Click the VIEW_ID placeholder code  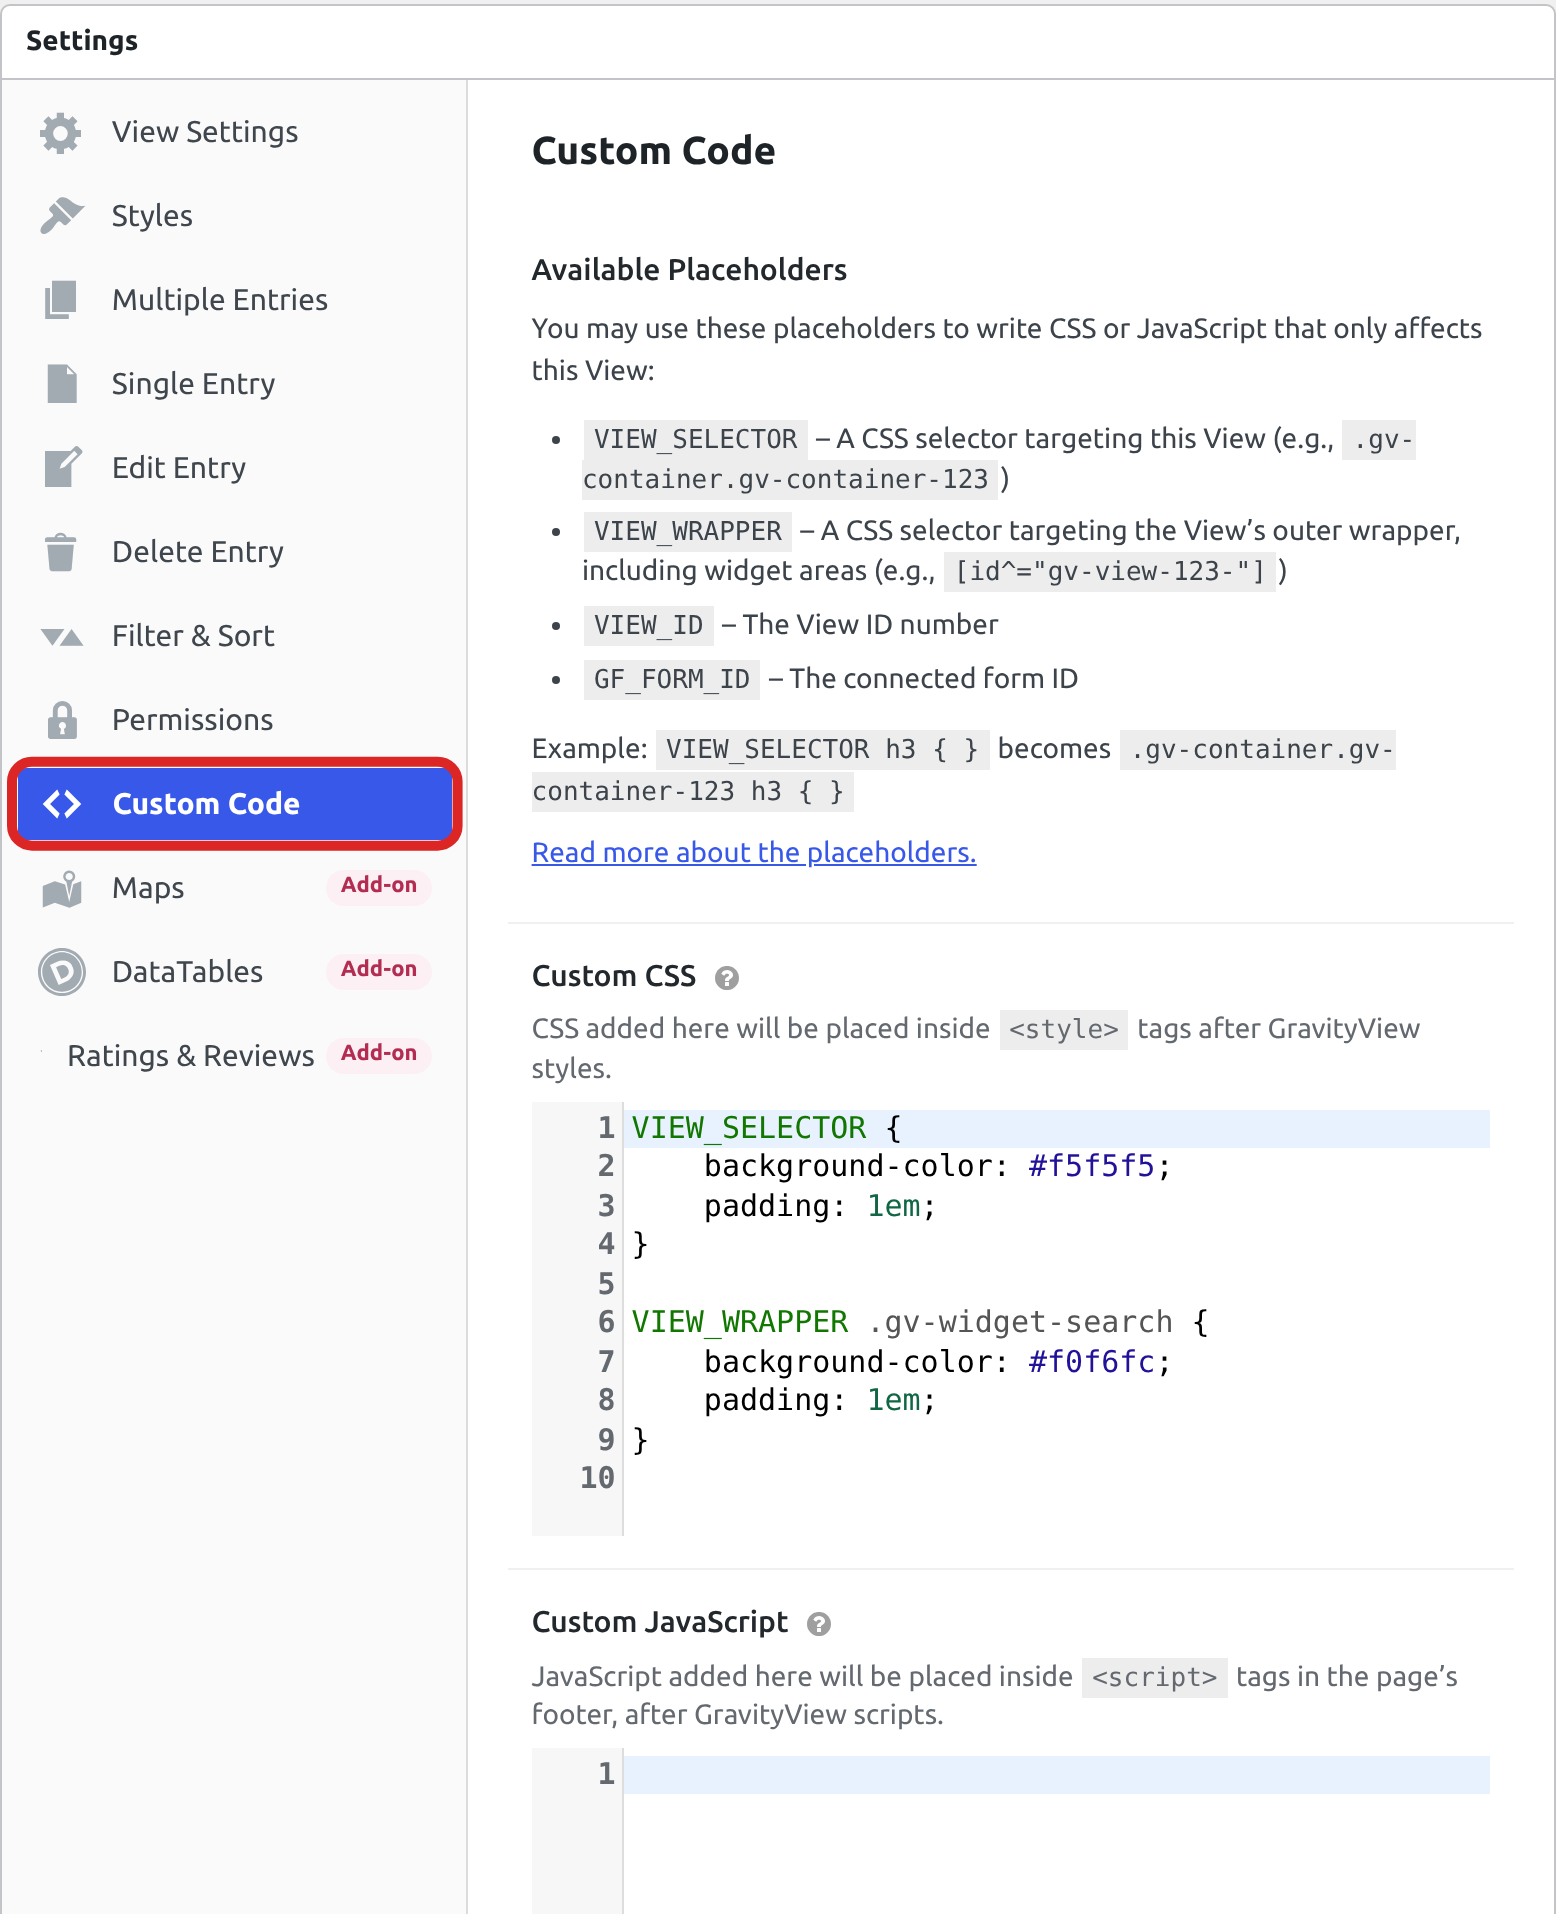point(648,626)
